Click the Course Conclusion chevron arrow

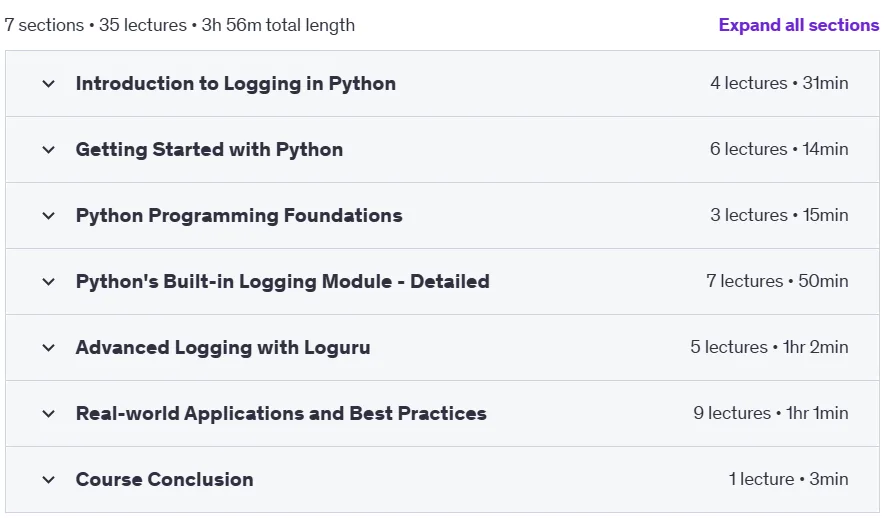tap(48, 480)
